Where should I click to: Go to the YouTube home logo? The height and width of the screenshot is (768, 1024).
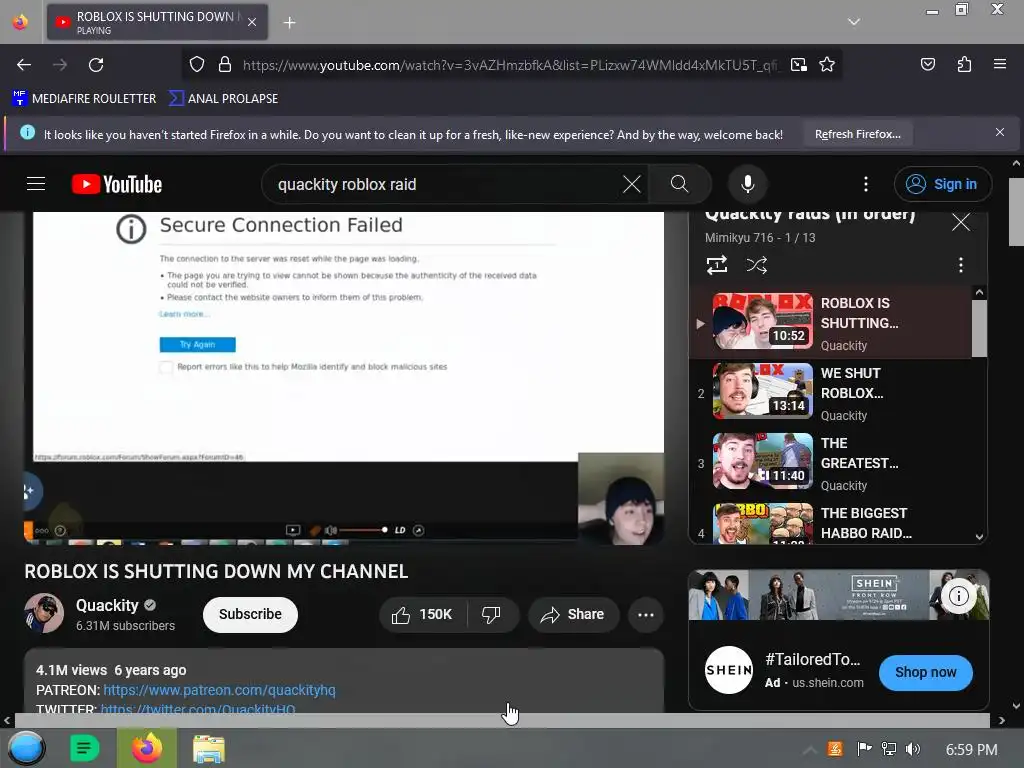(117, 184)
